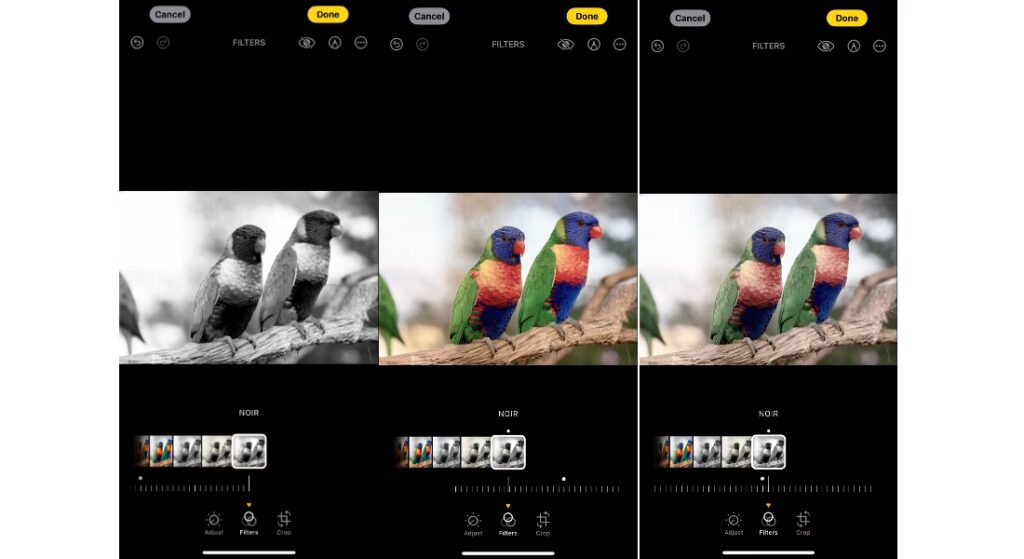1024x559 pixels.
Task: Expand the three-dot more menu in the left screenshot
Action: point(361,43)
